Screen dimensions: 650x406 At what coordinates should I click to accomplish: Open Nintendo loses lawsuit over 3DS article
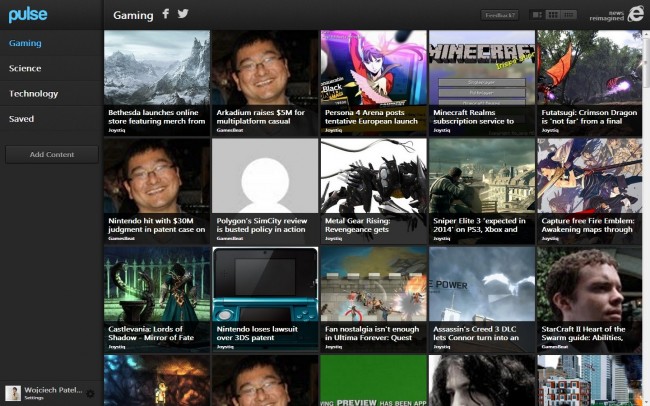coord(265,299)
